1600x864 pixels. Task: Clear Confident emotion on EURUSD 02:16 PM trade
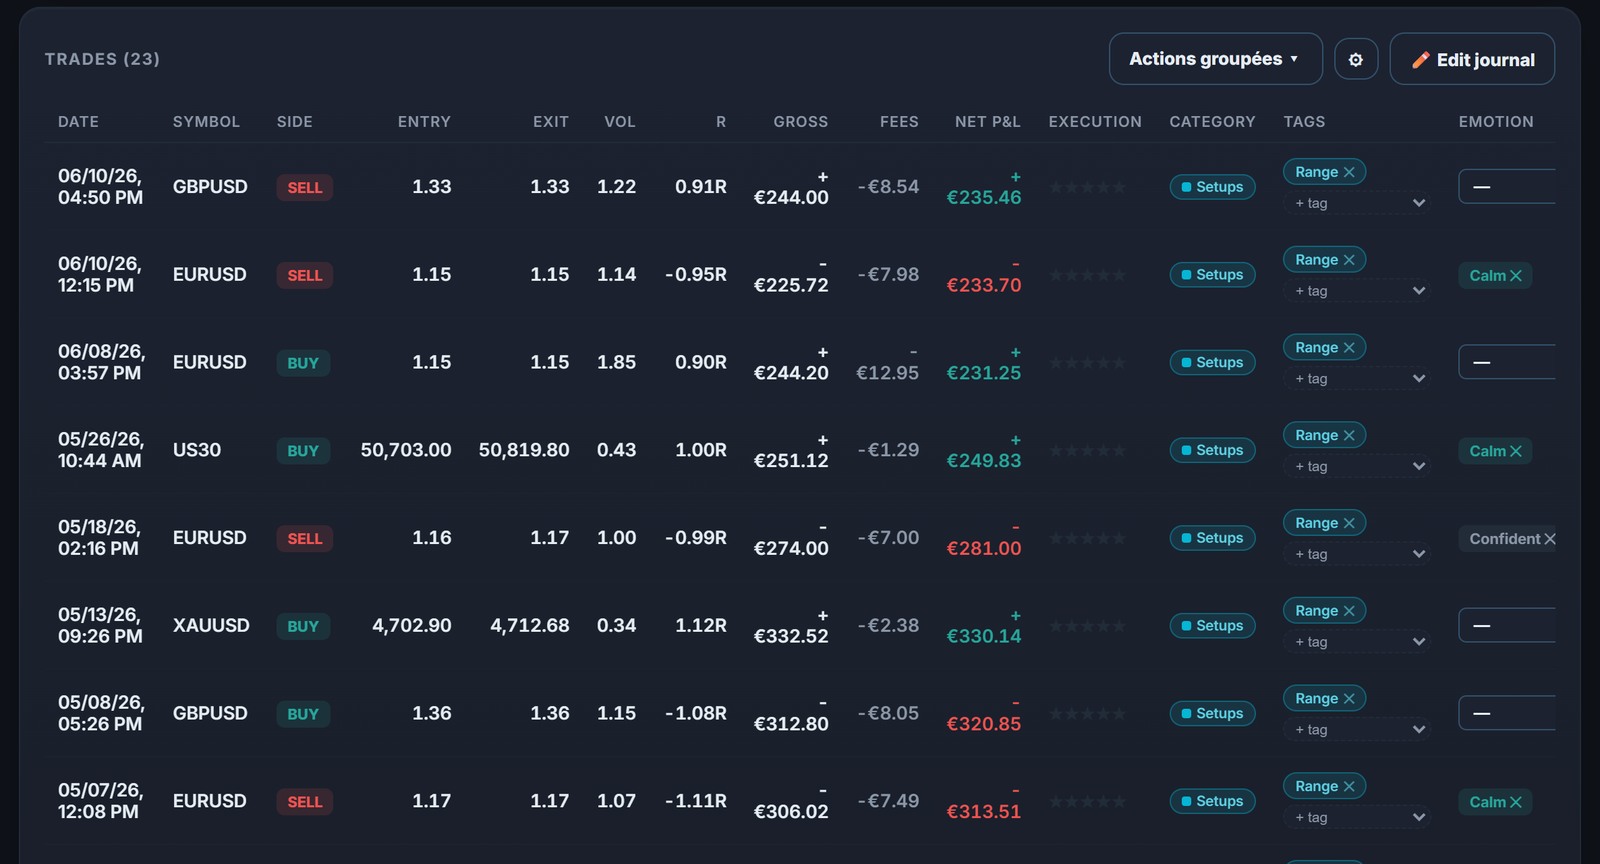tap(1550, 539)
